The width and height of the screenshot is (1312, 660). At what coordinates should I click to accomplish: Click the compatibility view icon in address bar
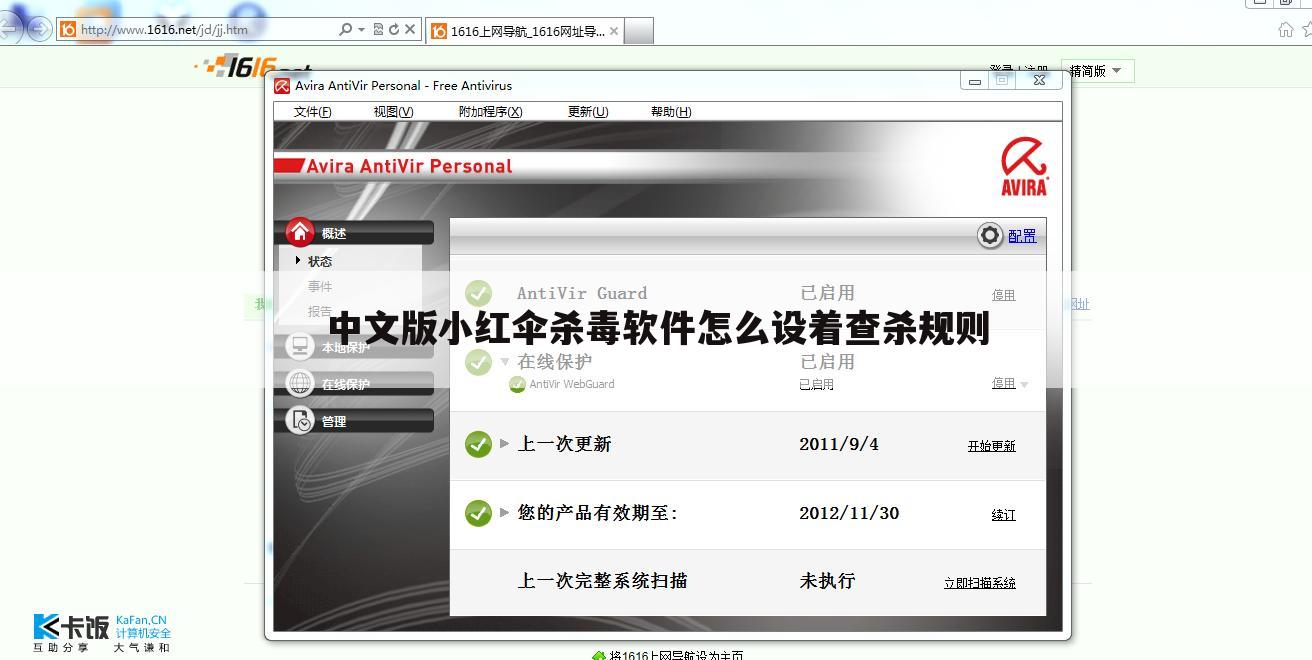[x=378, y=30]
